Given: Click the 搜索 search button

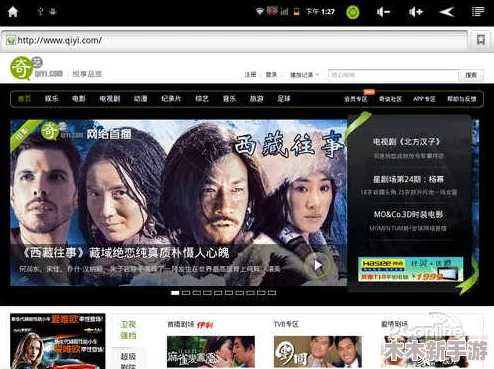Looking at the screenshot, I should point(471,75).
